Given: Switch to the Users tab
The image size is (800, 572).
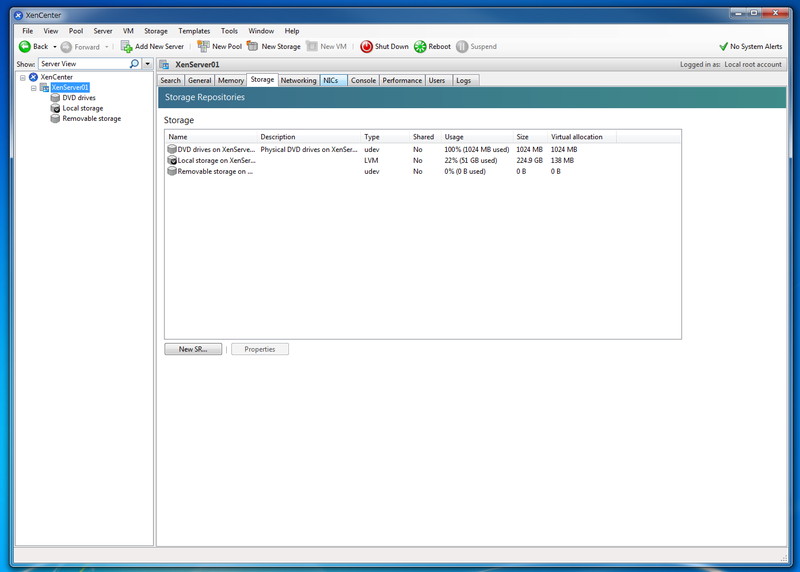Looking at the screenshot, I should click(437, 81).
